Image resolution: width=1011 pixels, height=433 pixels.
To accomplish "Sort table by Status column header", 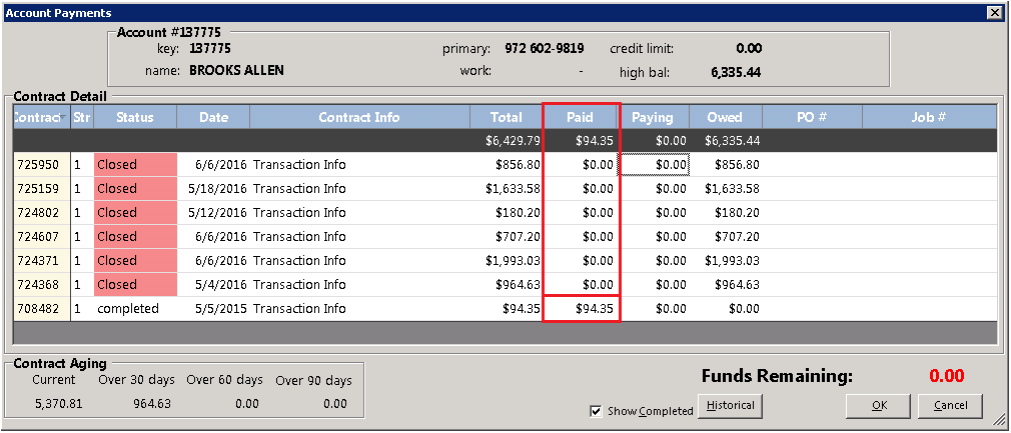I will [135, 117].
